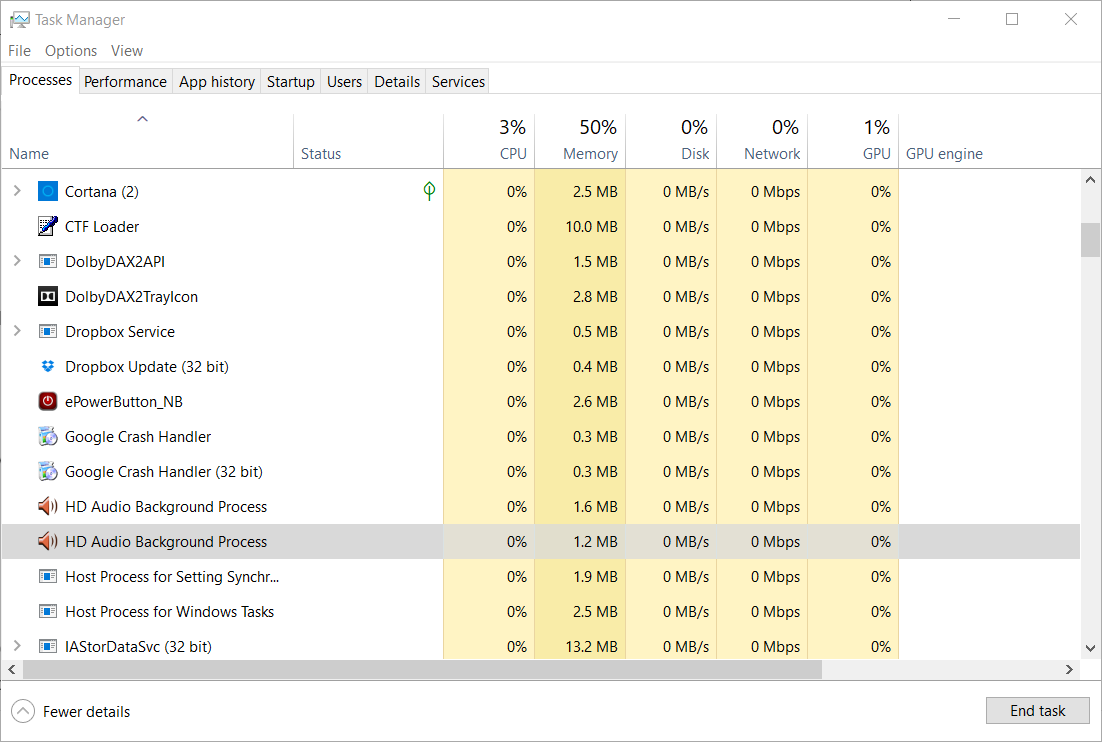1102x742 pixels.
Task: Click the horizontal scrollbar right arrow
Action: click(x=1070, y=670)
